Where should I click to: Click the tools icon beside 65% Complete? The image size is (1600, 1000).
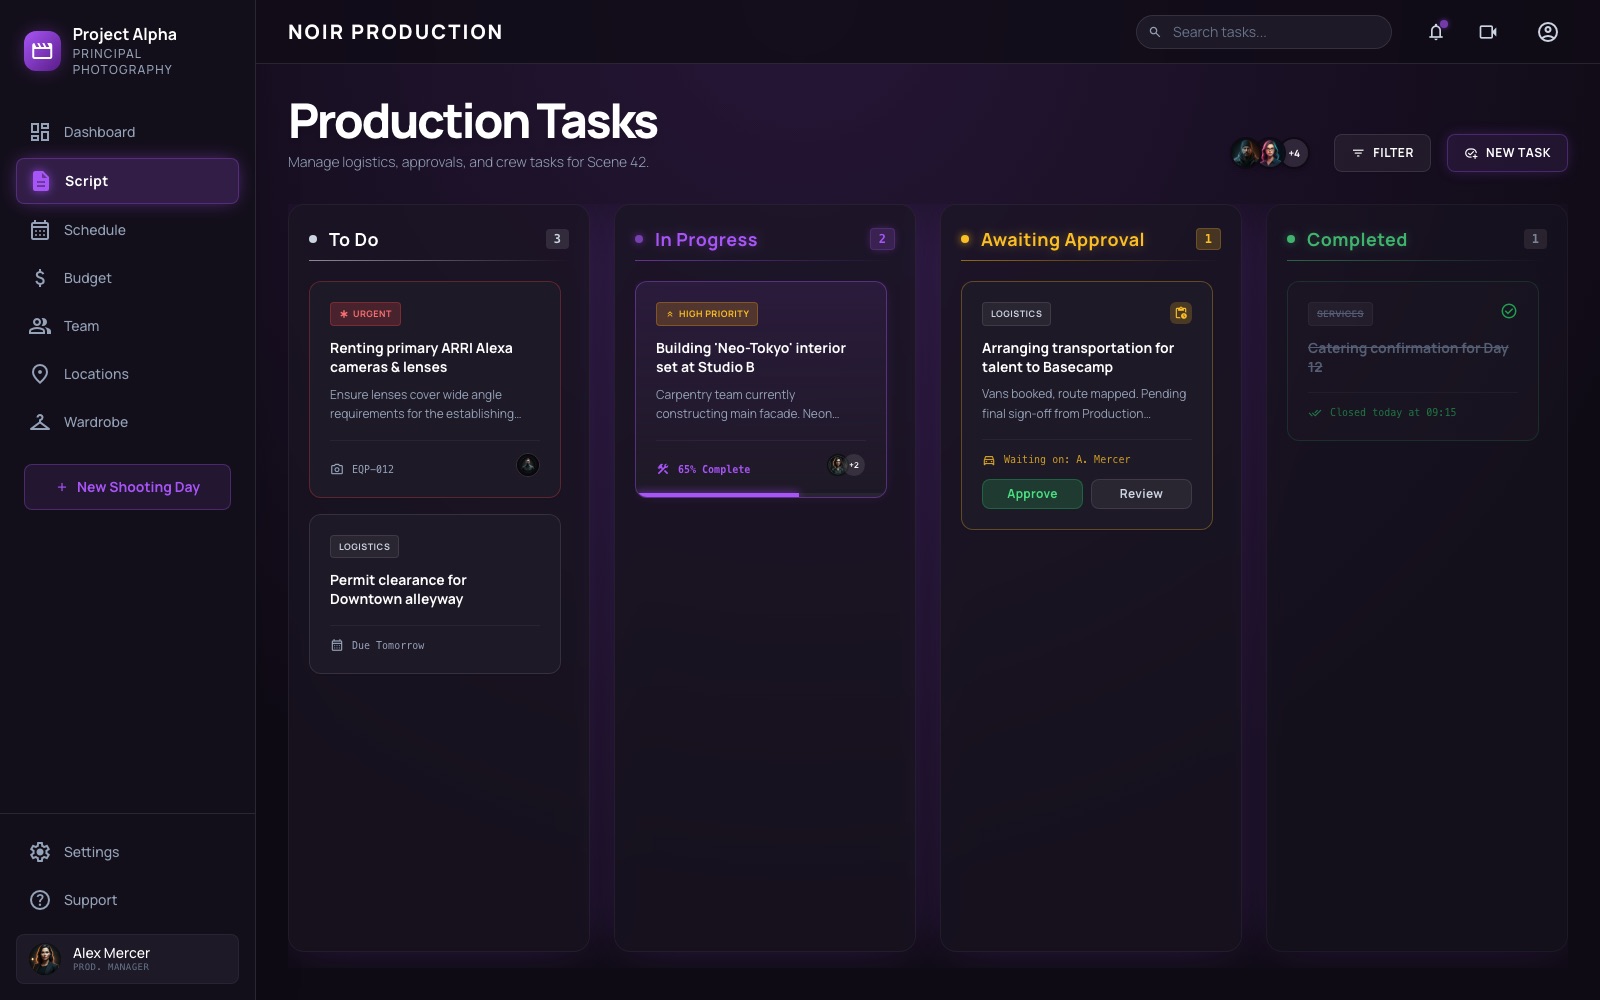[x=663, y=469]
